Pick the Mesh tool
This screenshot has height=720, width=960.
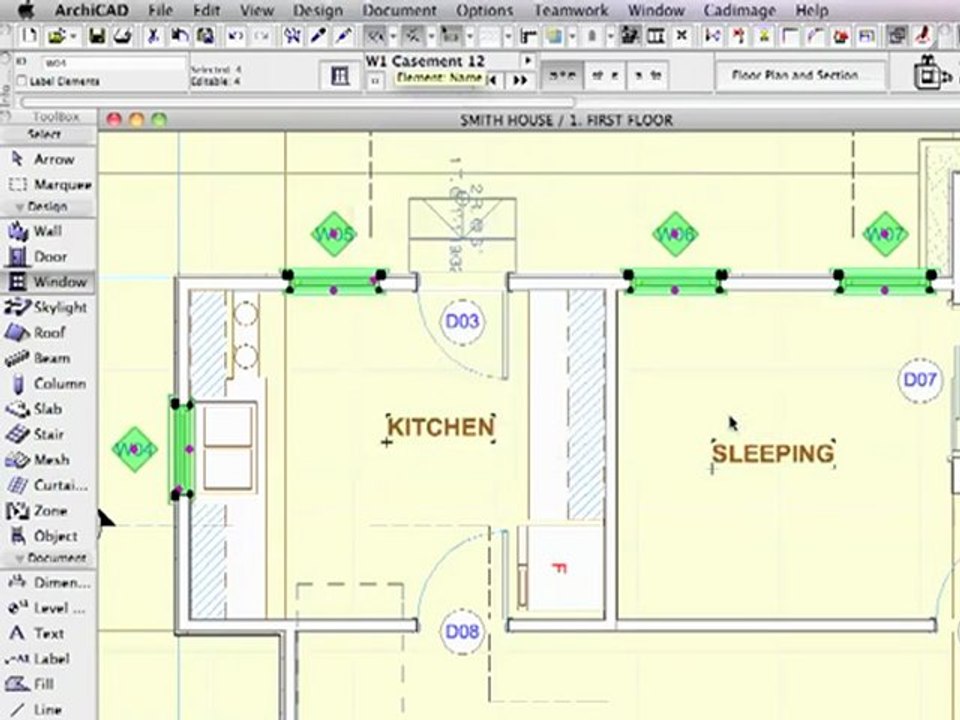pyautogui.click(x=48, y=460)
